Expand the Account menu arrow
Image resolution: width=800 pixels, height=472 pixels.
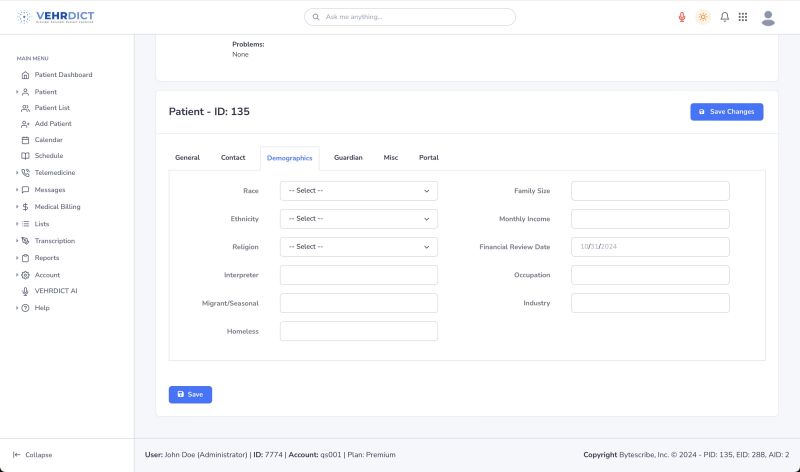click(x=17, y=275)
